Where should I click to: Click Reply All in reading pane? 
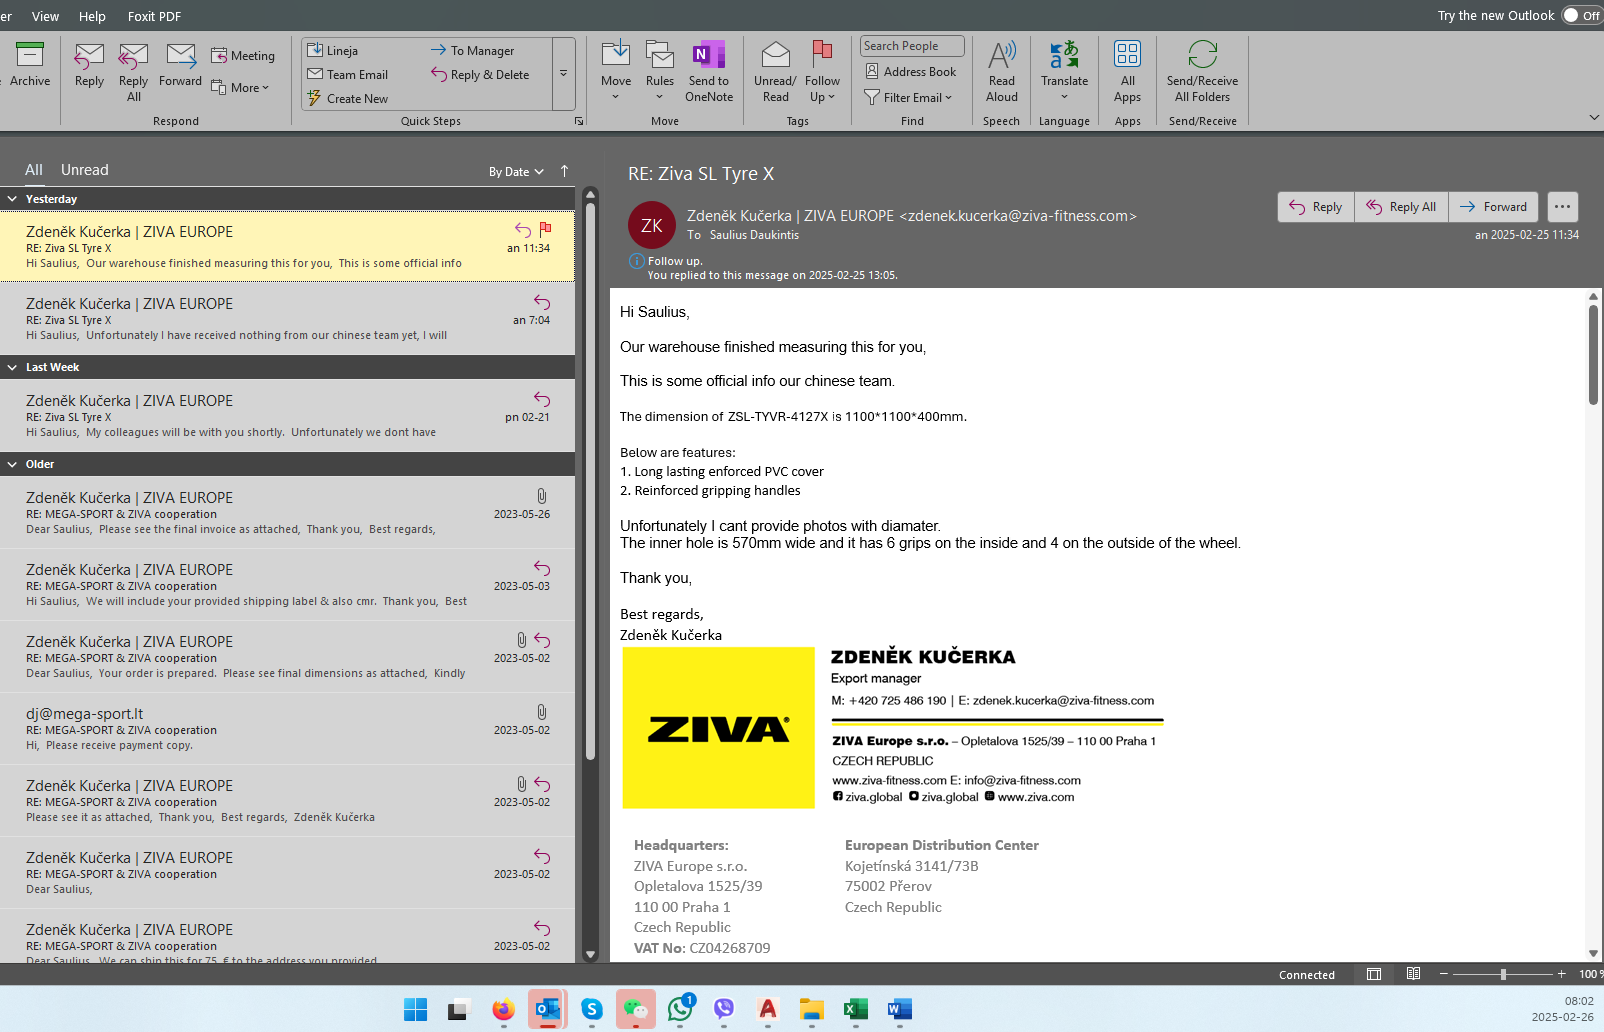click(x=1401, y=207)
